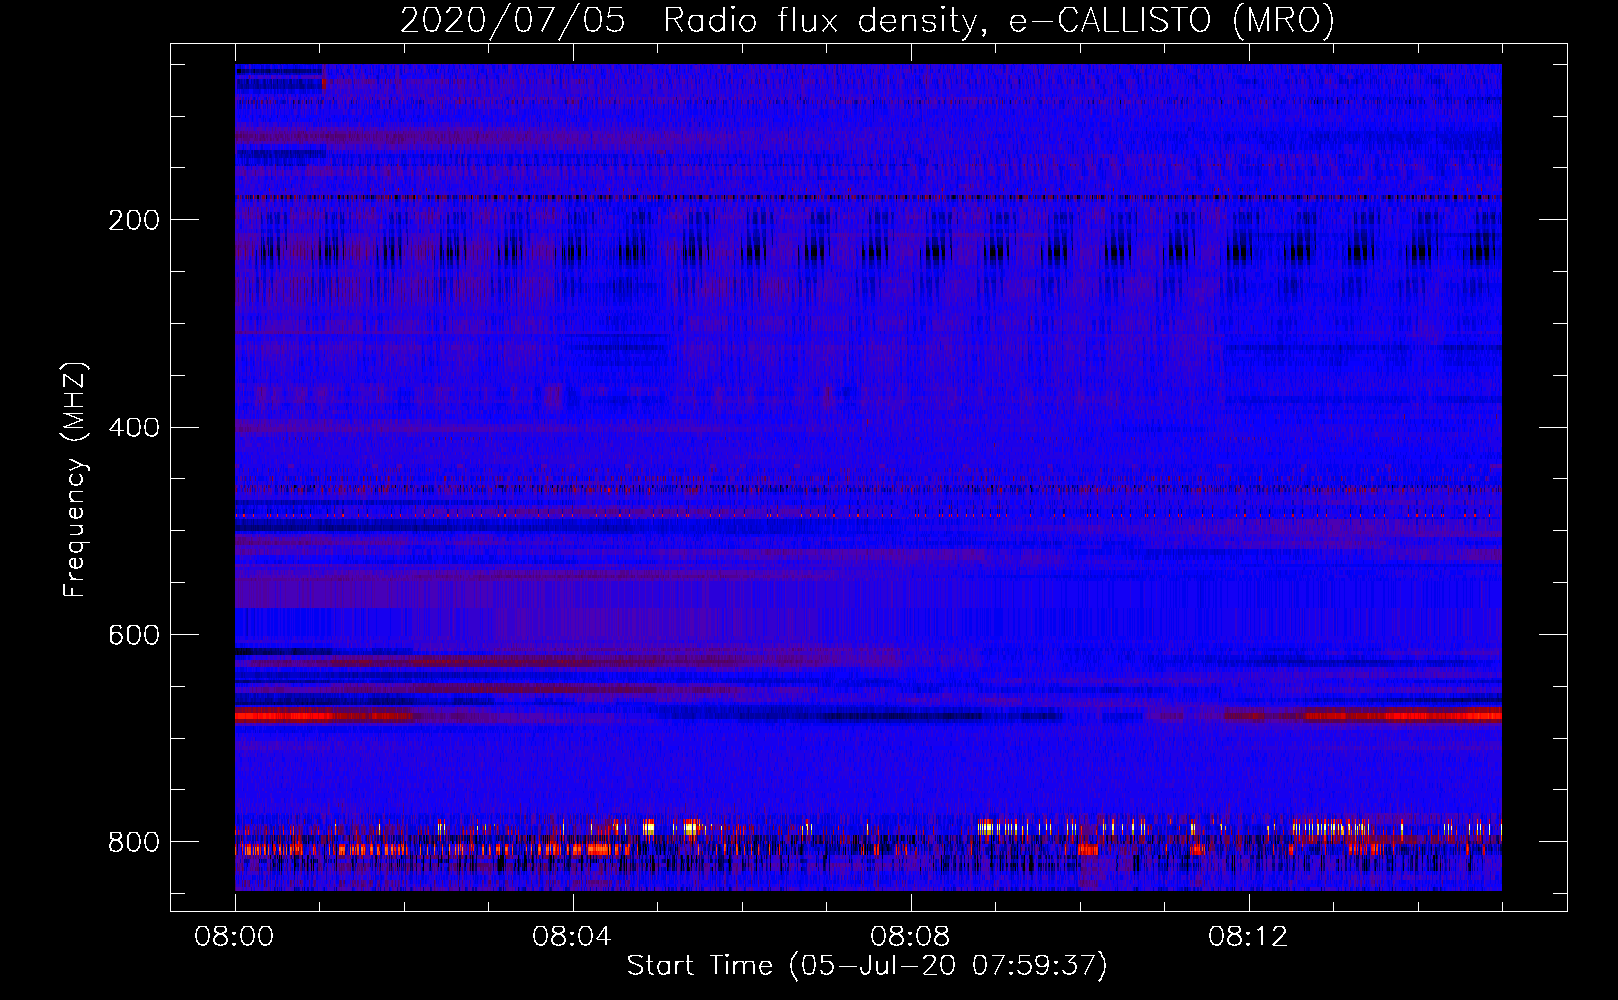Click the '800' frequency tick label

click(134, 843)
